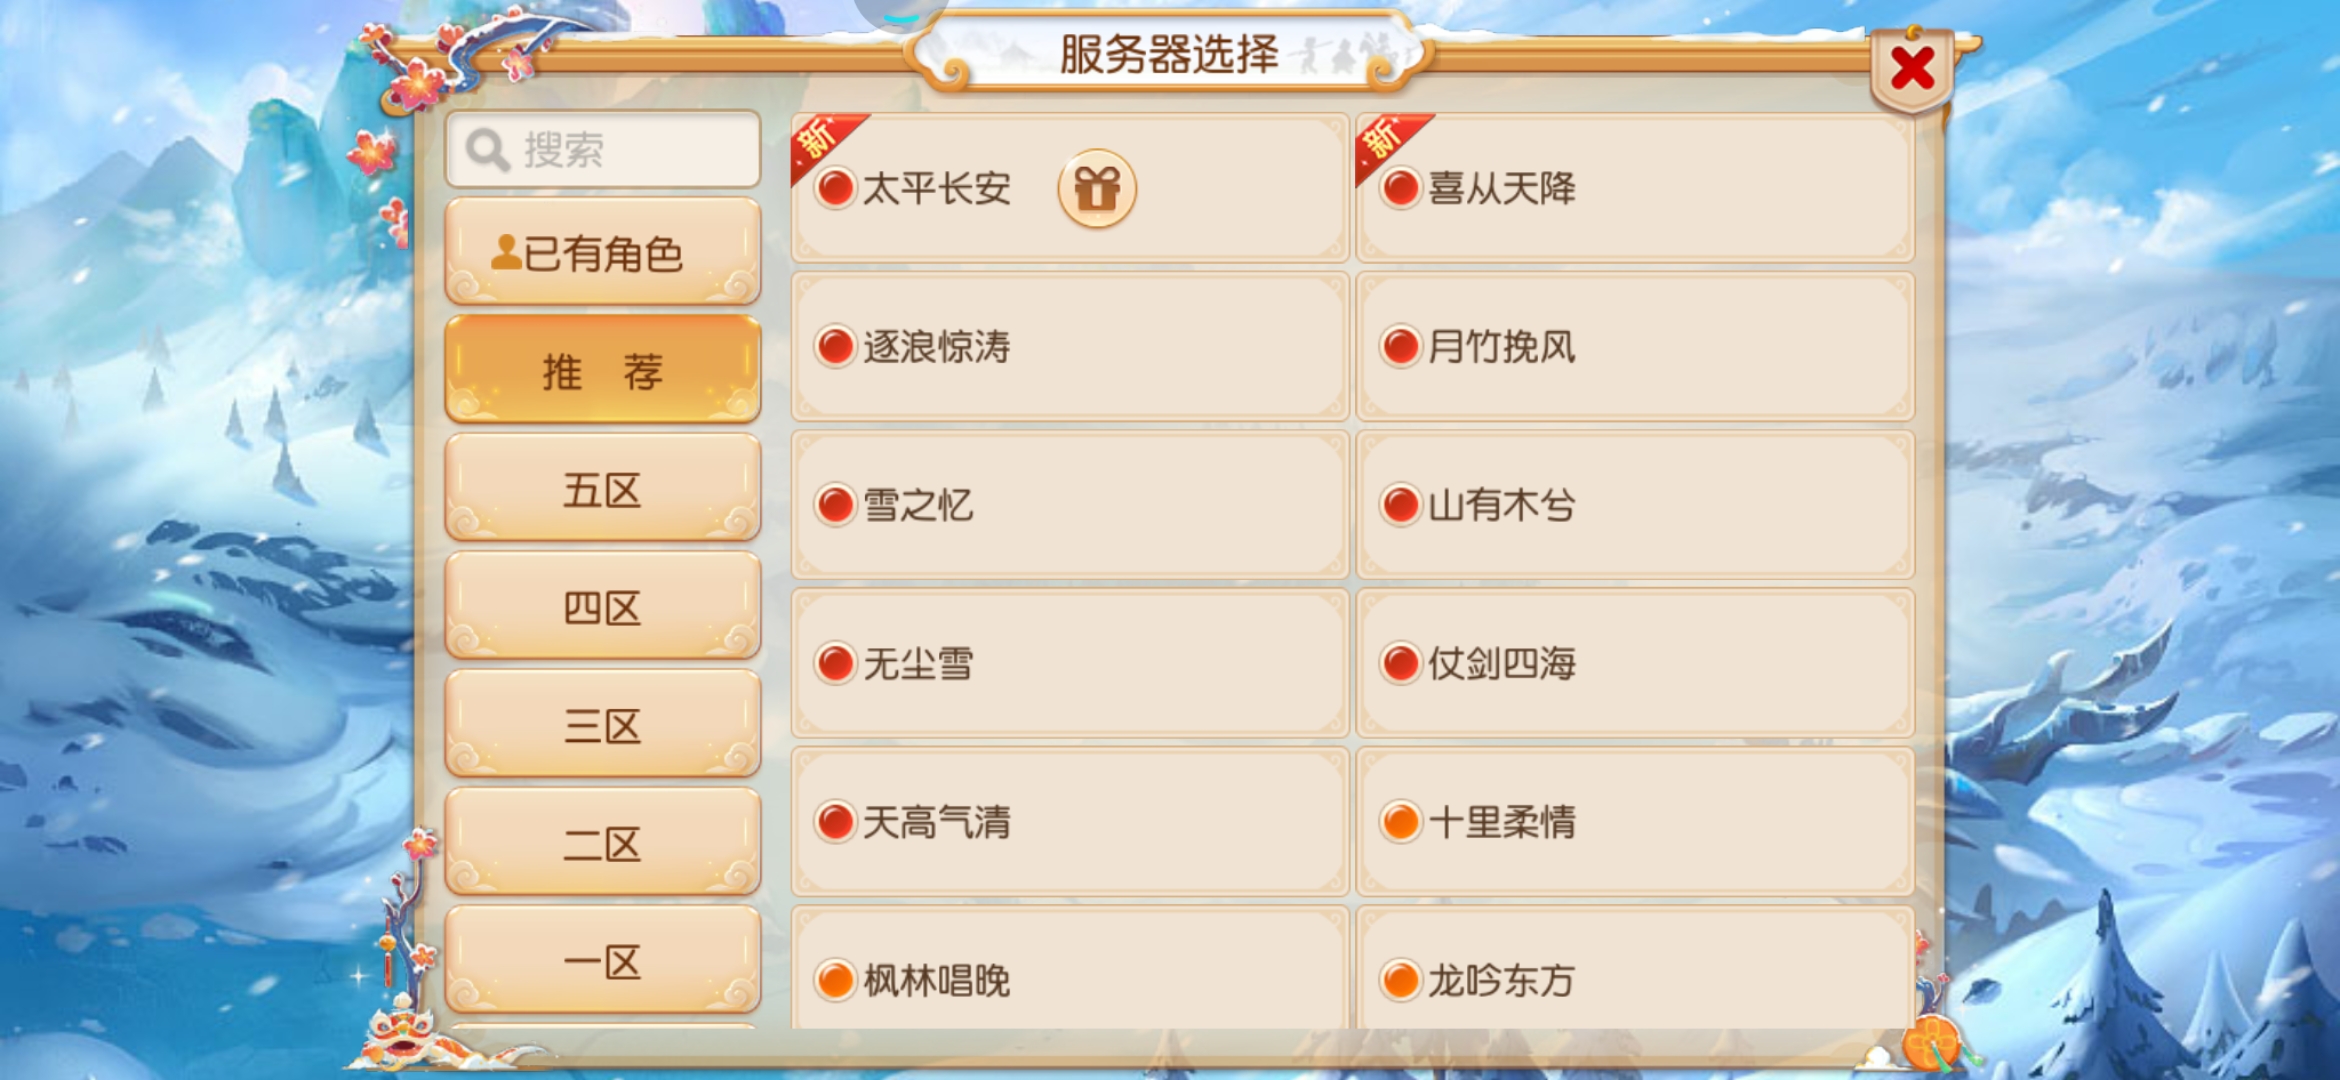This screenshot has width=2340, height=1080.
Task: Click the gift box icon beside 太平长安
Action: coord(1097,188)
